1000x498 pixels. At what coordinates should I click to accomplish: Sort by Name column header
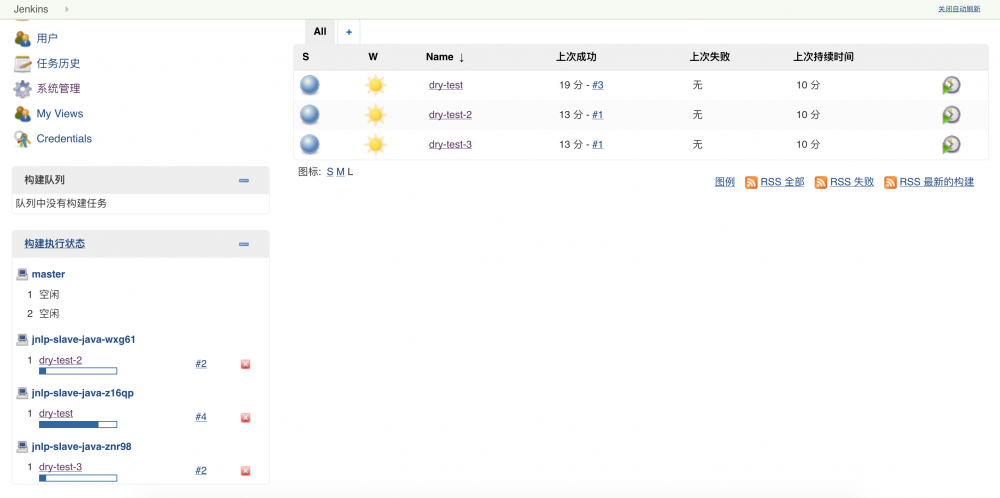(445, 57)
